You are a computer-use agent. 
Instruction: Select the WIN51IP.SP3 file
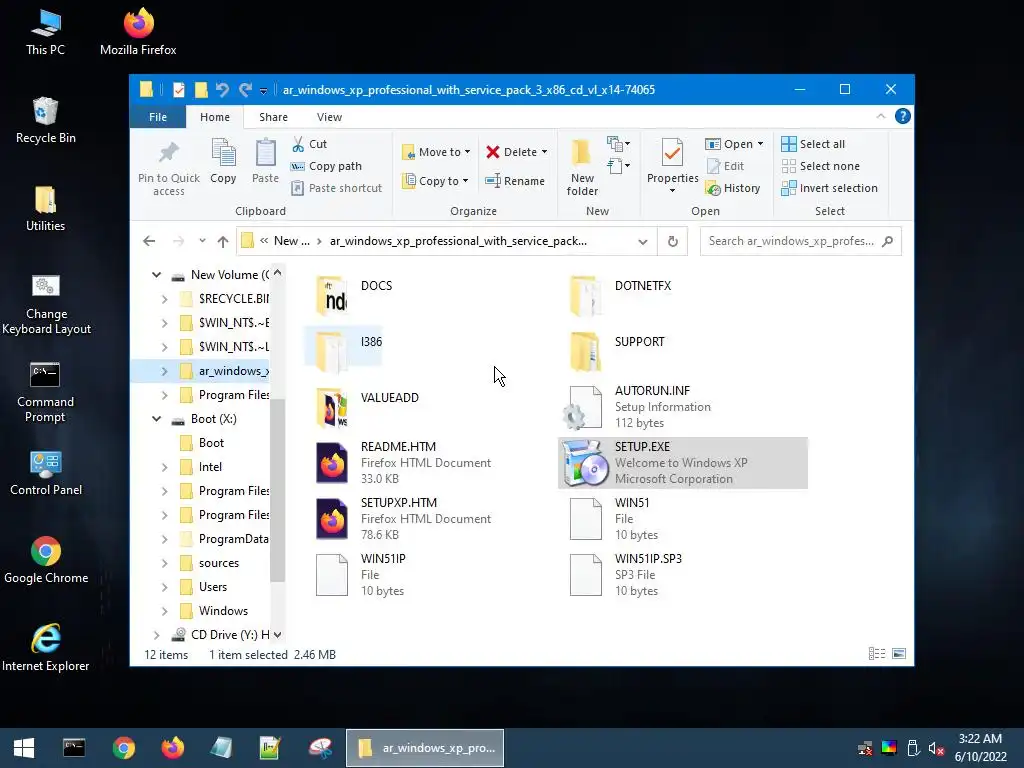tap(682, 575)
